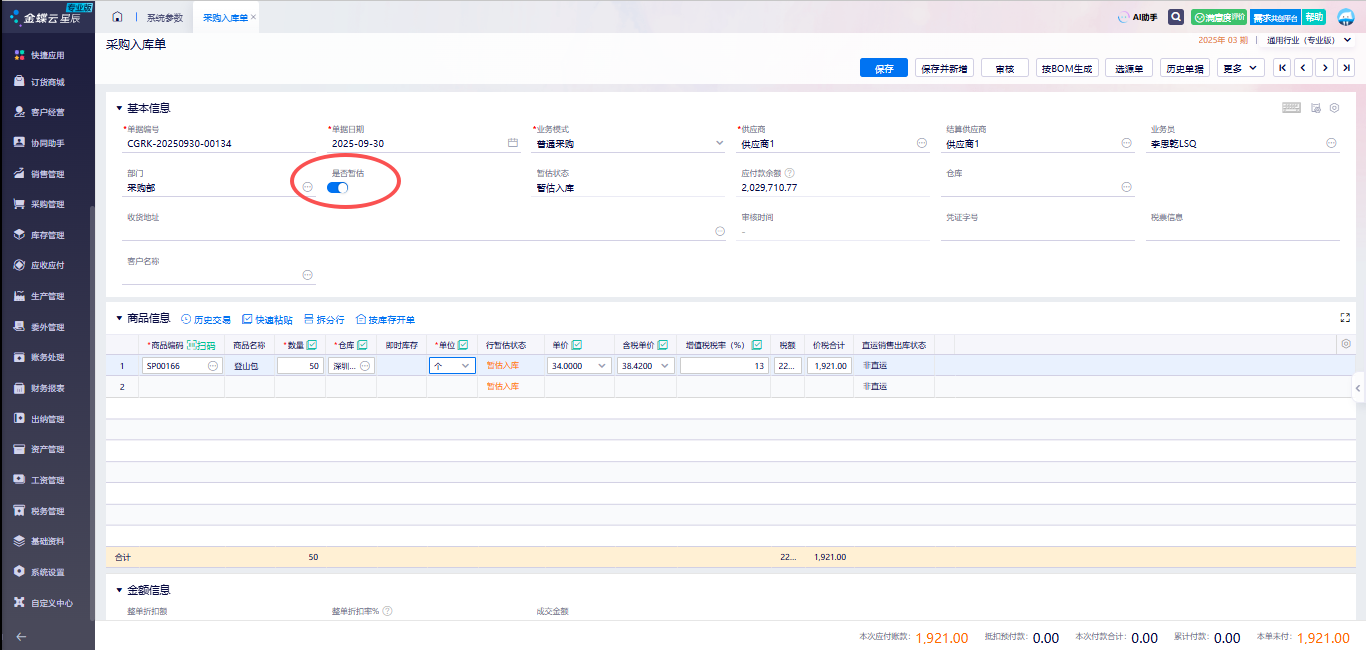
Task: Open 采购管理 in left sidebar
Action: 47,204
